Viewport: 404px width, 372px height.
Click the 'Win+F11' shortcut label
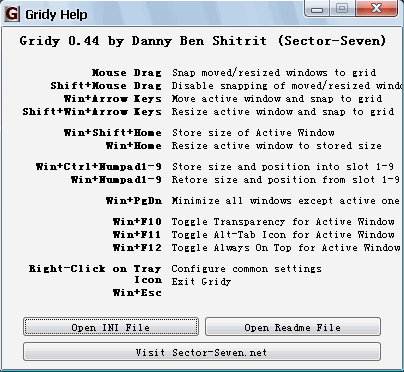coord(137,235)
